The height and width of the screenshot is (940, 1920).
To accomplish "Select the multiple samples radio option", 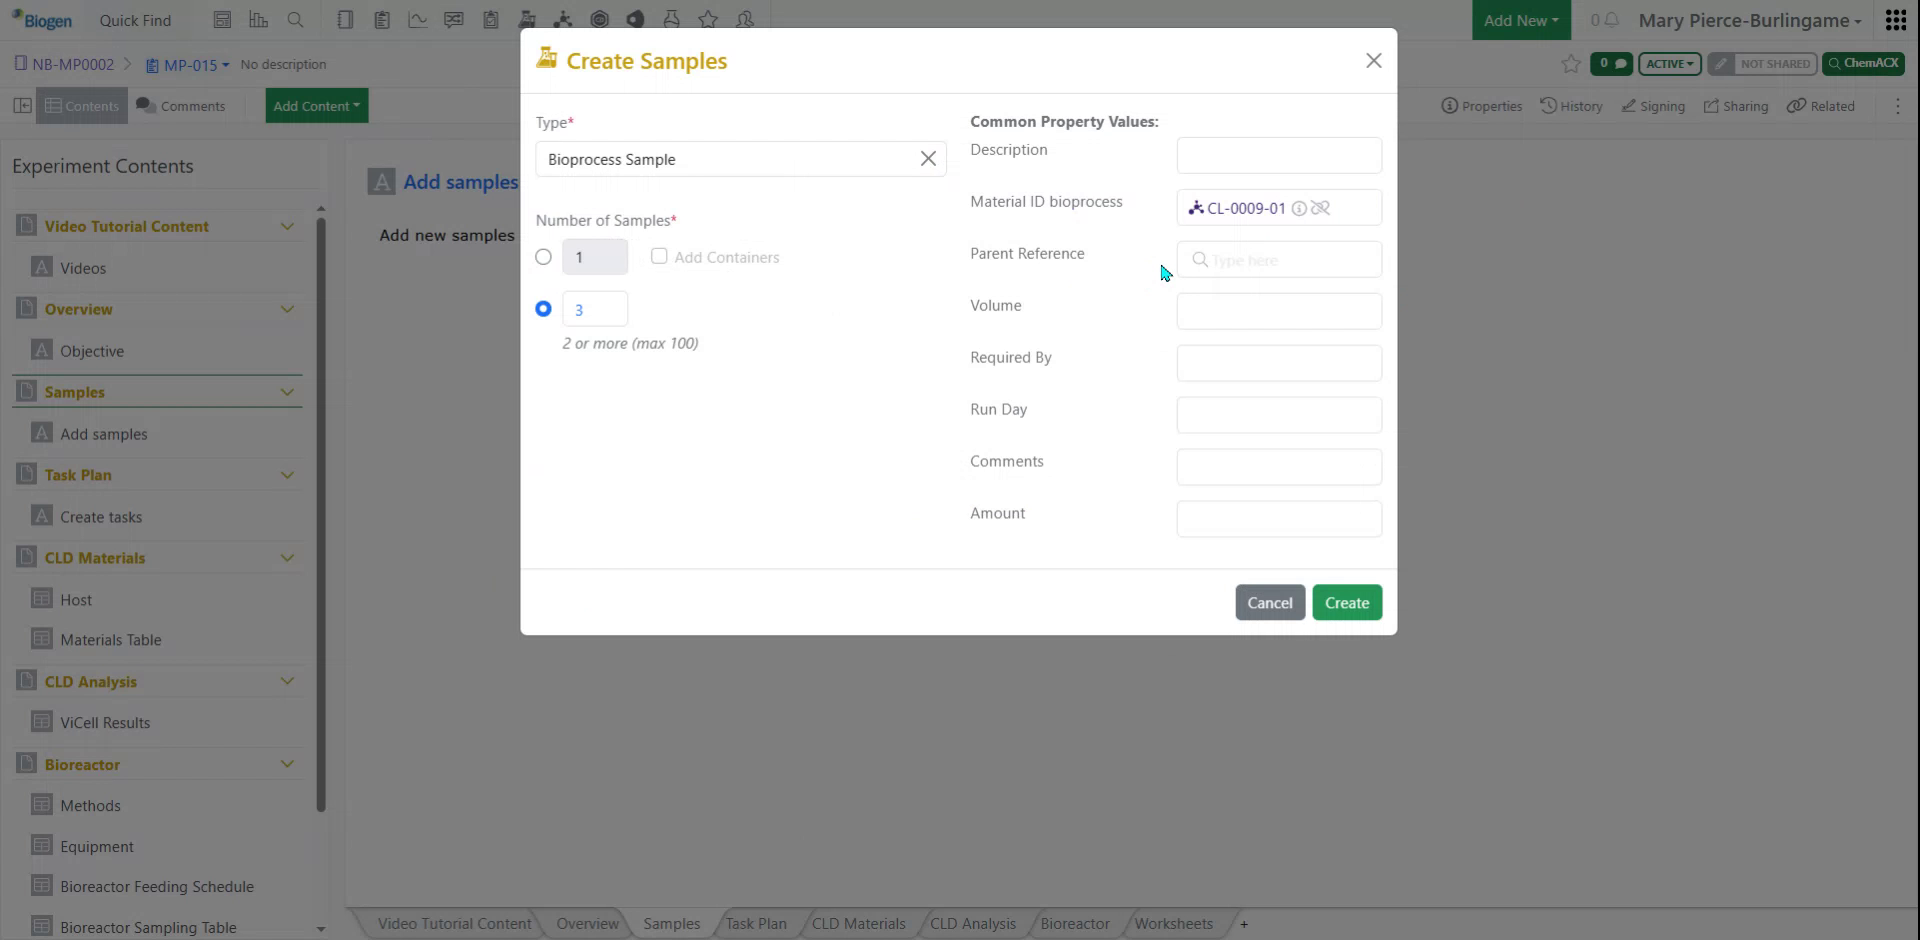I will coord(543,308).
